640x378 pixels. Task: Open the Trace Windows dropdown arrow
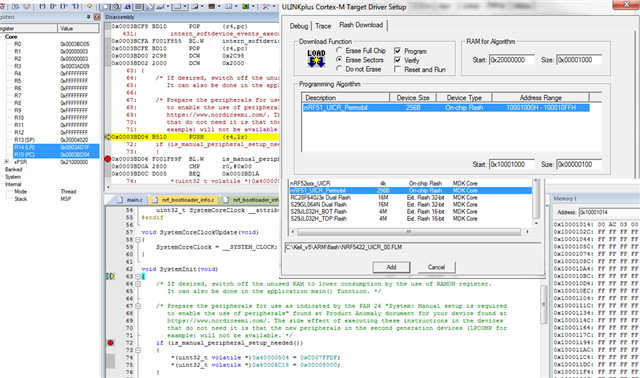(x=236, y=7)
